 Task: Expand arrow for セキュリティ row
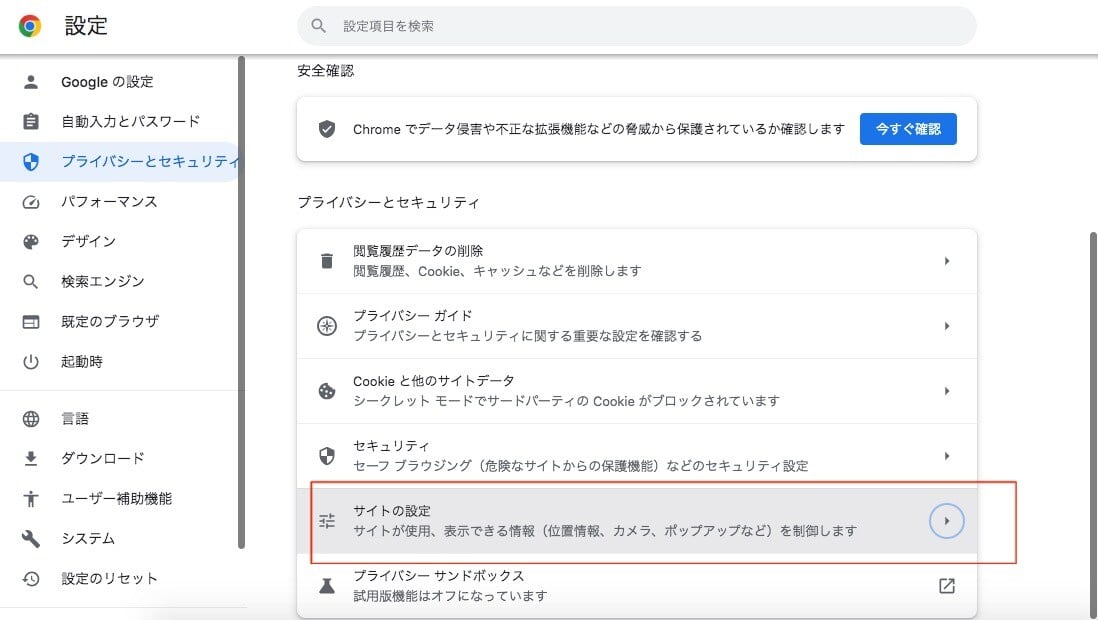point(947,457)
